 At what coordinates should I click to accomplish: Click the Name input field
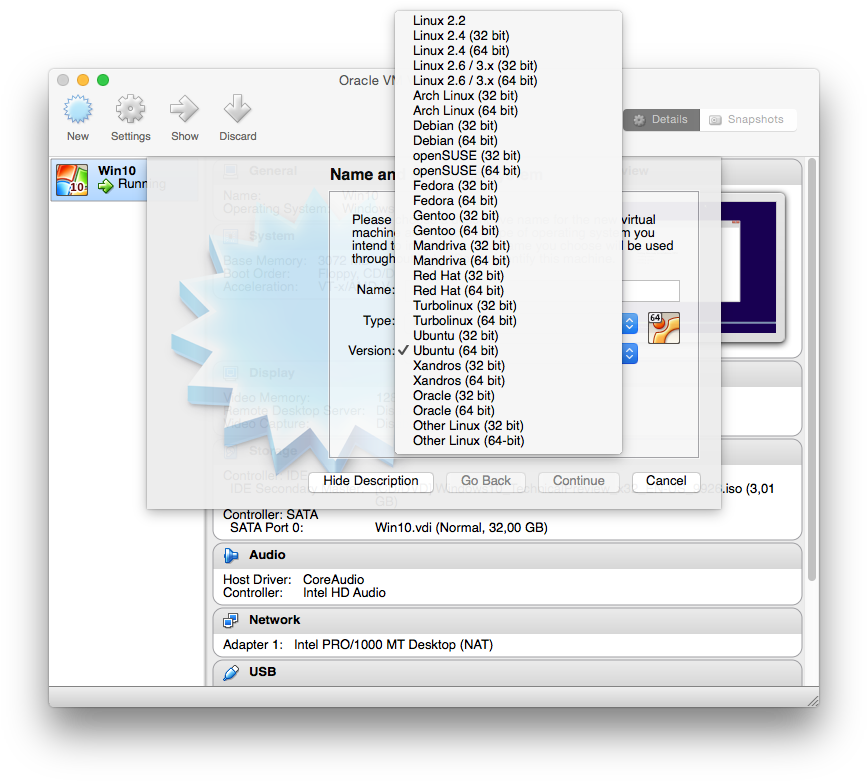(655, 291)
